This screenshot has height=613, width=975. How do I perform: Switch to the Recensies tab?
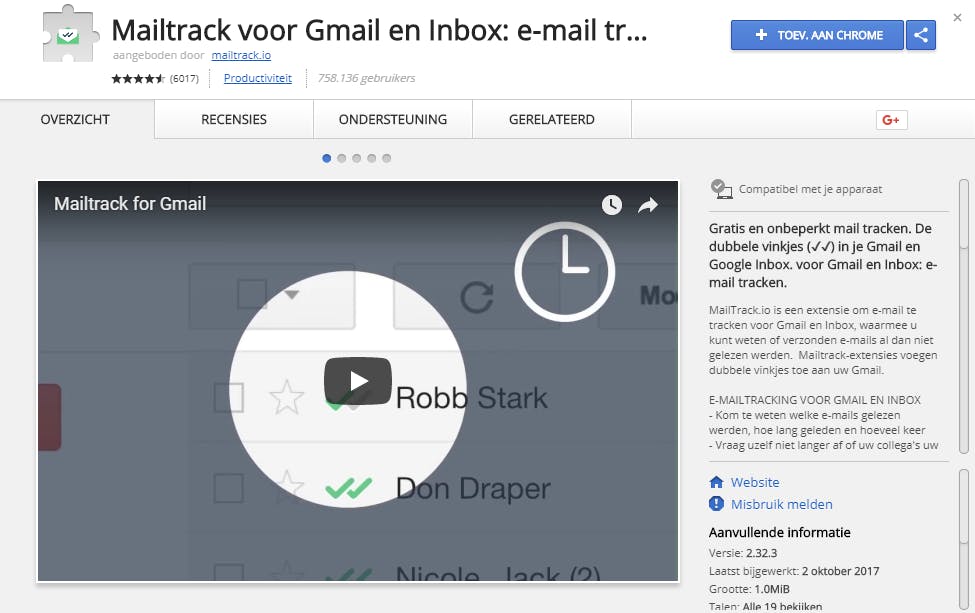(x=234, y=119)
